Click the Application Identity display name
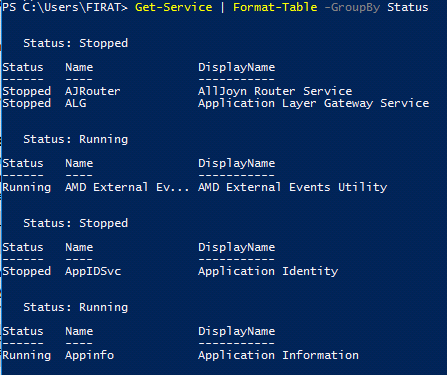Image resolution: width=447 pixels, height=375 pixels. pos(268,271)
